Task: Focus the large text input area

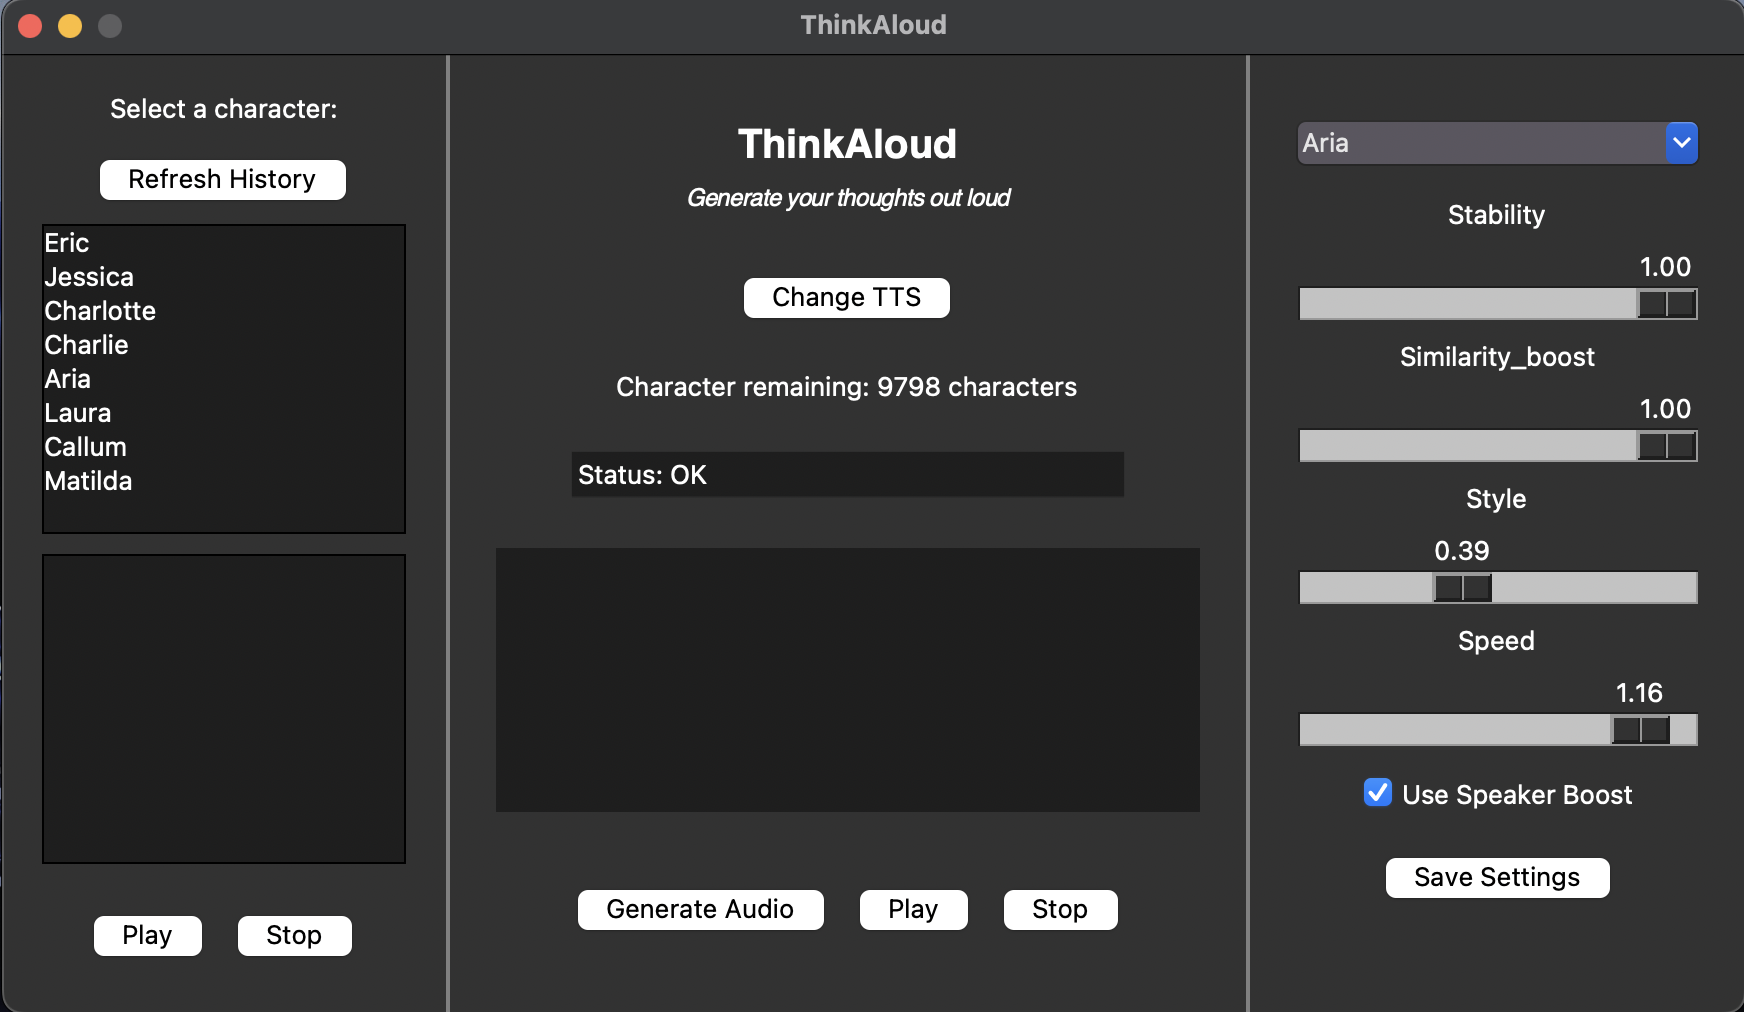Action: pos(848,680)
